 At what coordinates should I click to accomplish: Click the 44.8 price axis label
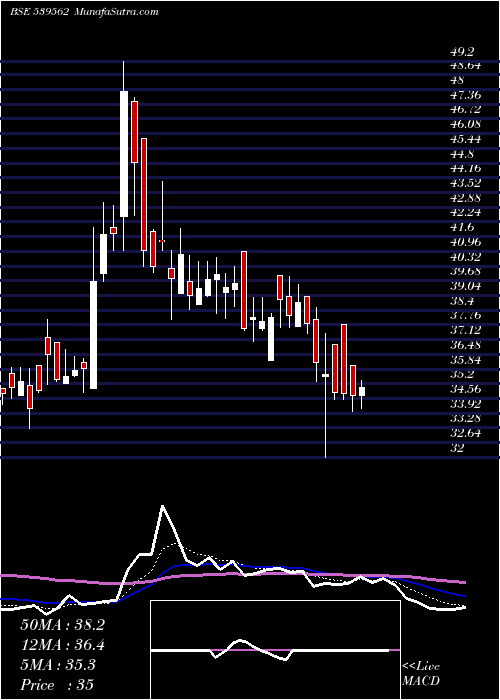(x=461, y=154)
